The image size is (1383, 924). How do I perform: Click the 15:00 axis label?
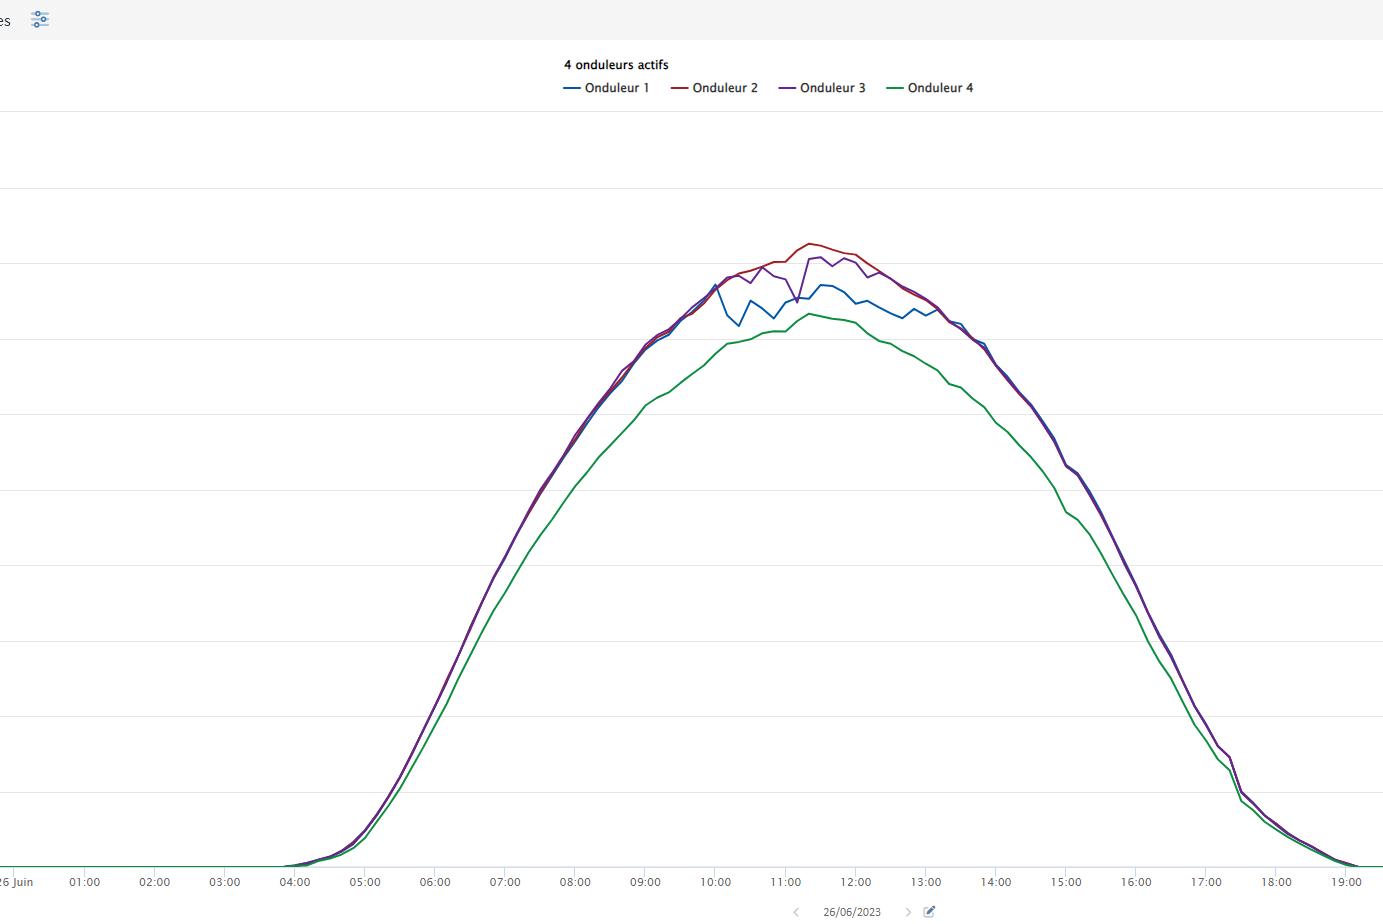point(1066,882)
